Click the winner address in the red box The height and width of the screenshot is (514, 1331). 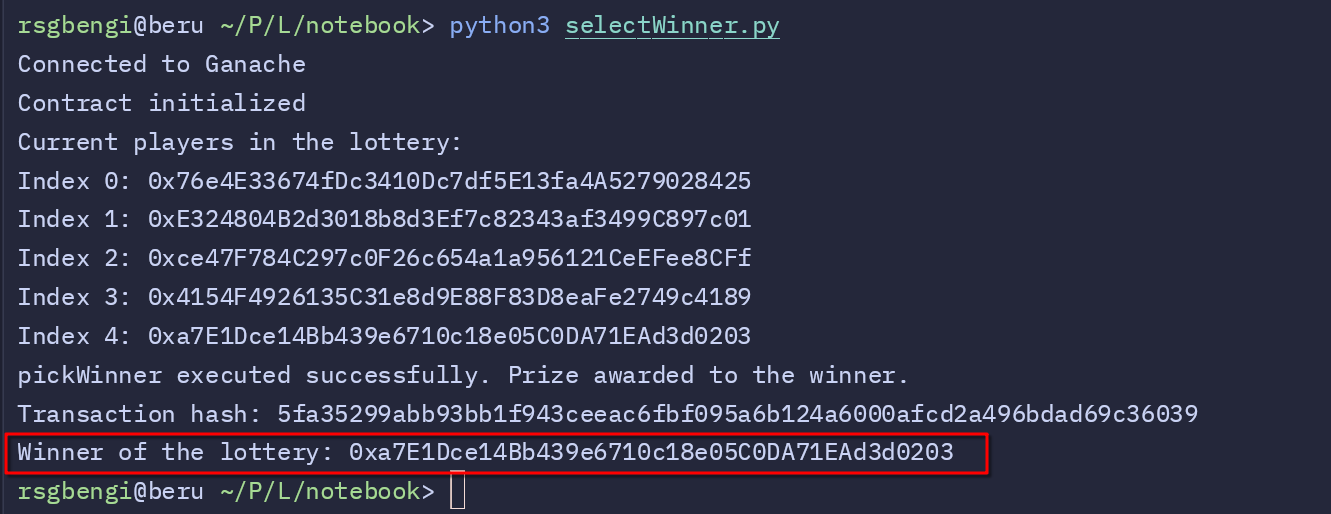coord(651,453)
